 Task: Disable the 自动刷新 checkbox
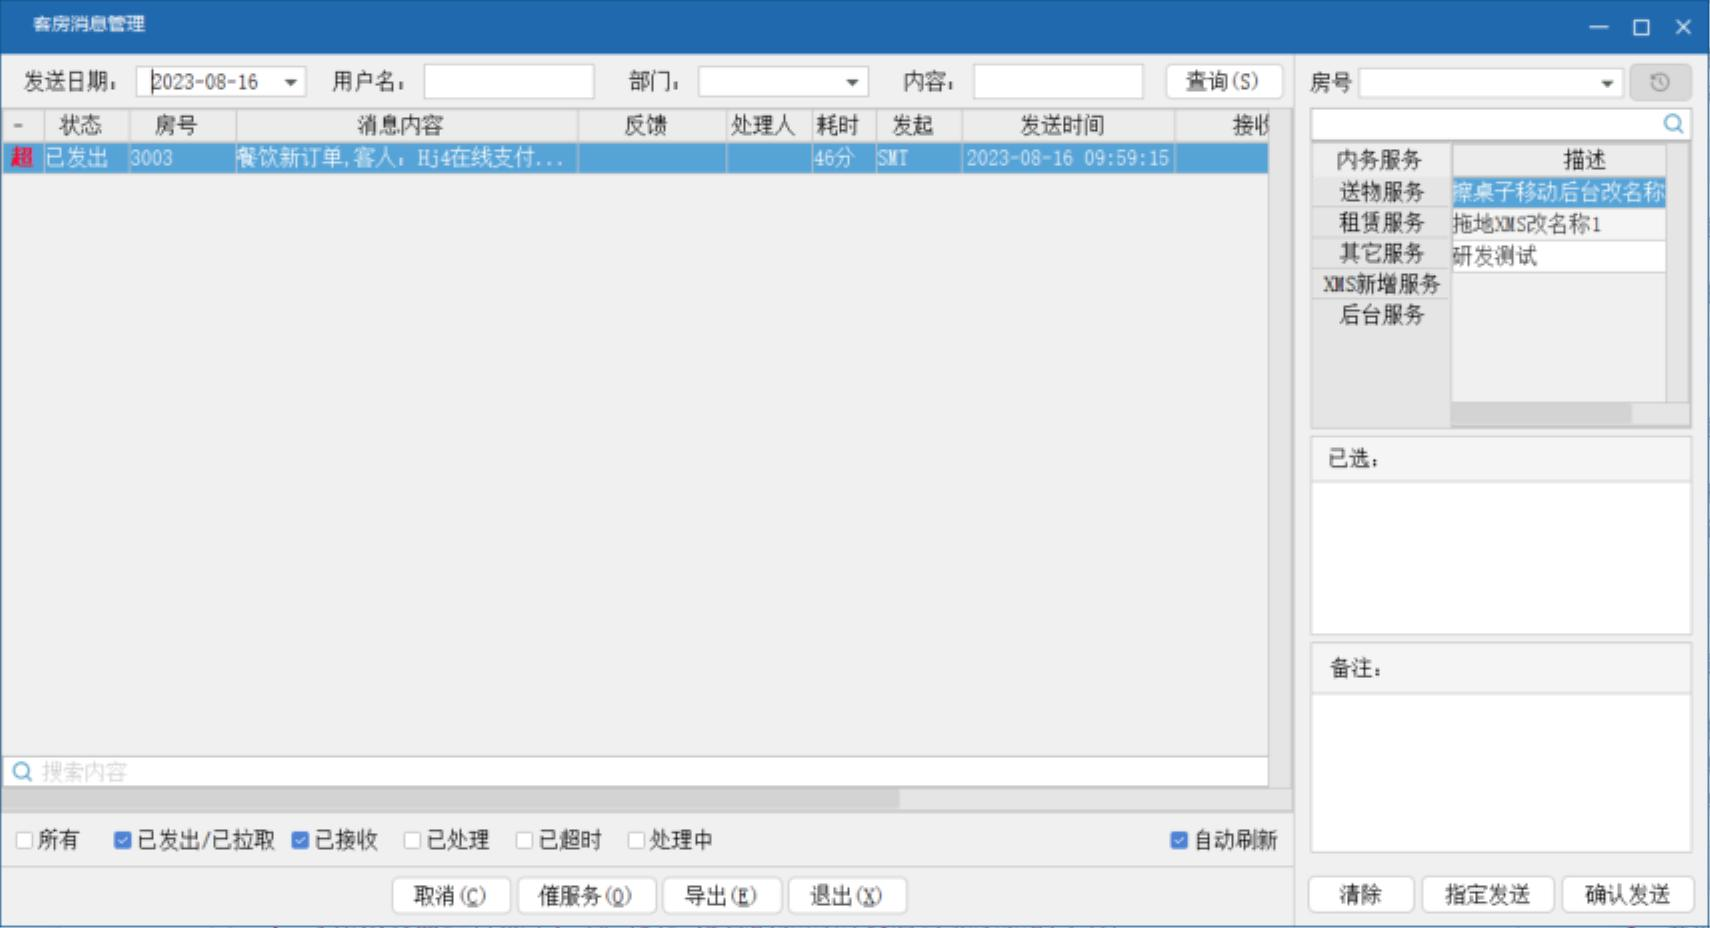[x=1179, y=840]
